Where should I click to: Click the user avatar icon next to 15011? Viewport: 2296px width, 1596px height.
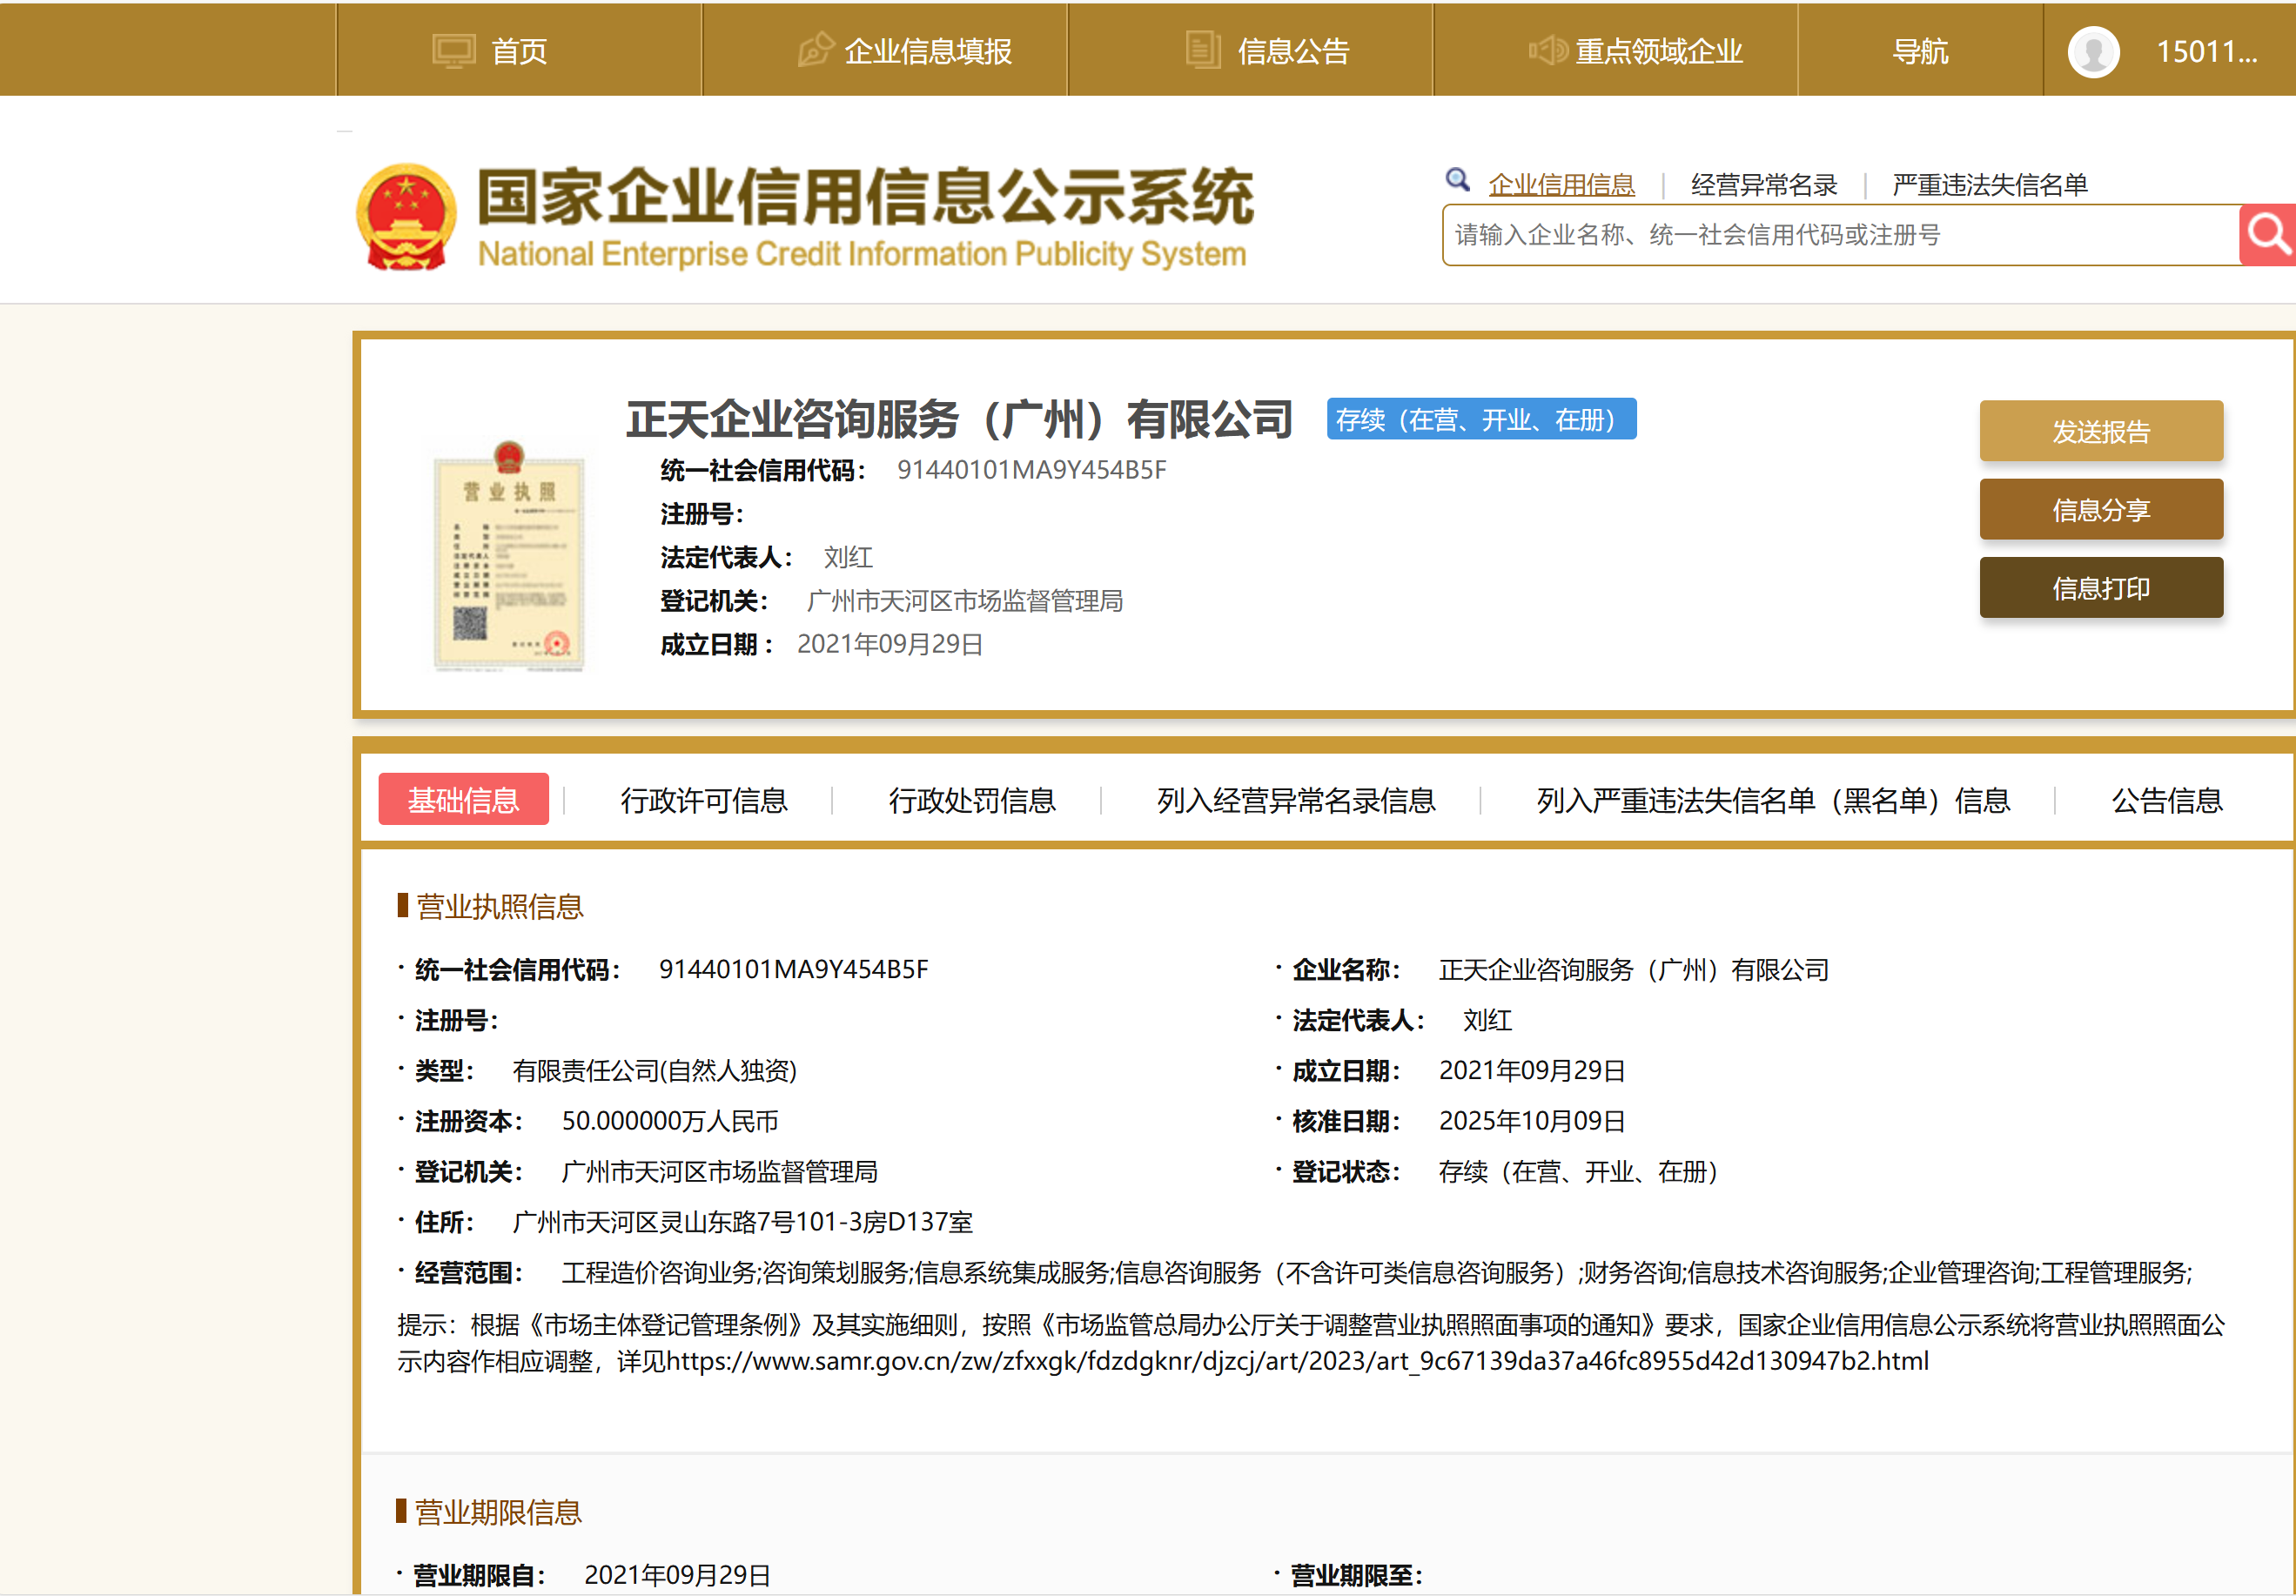click(2093, 51)
